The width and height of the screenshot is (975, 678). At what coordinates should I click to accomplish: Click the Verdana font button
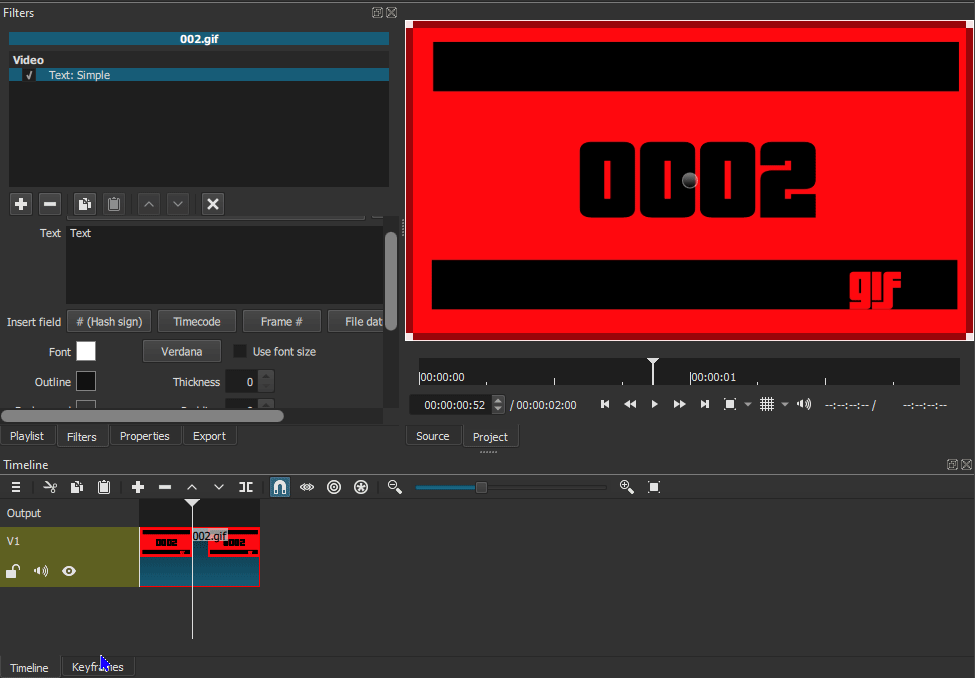click(181, 352)
